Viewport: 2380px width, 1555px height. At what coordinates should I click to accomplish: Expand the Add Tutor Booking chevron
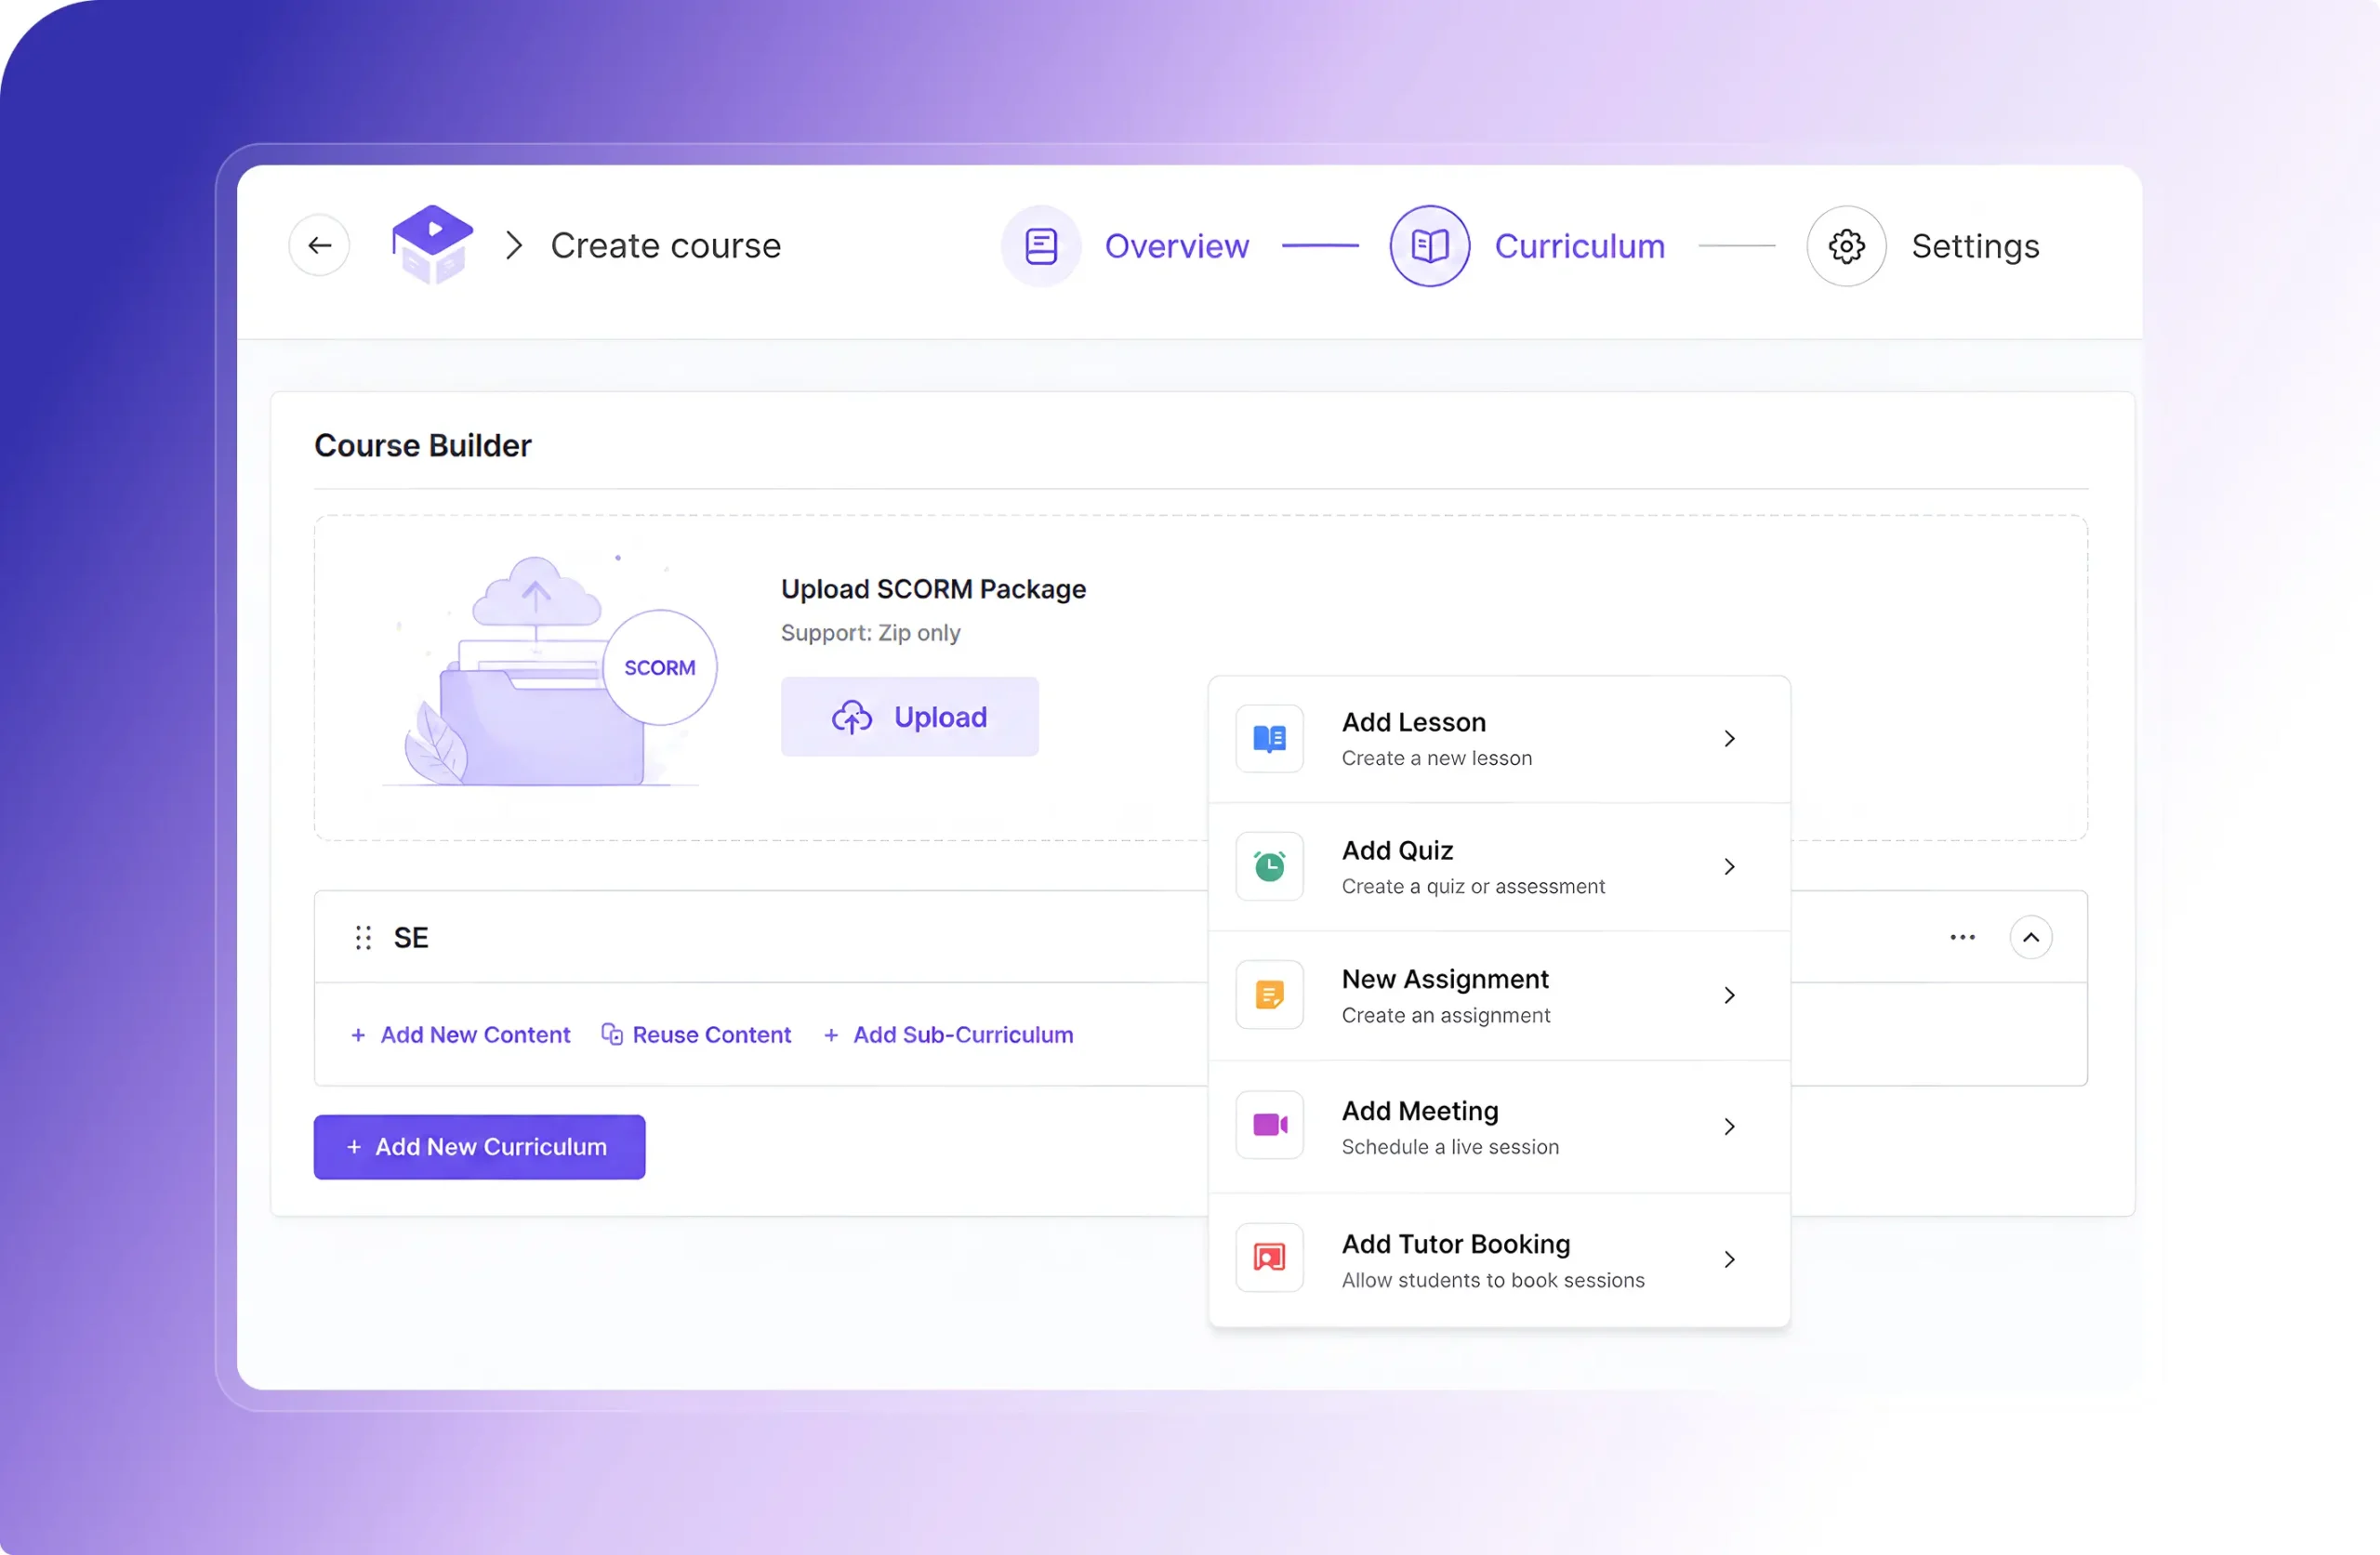coord(1729,1259)
